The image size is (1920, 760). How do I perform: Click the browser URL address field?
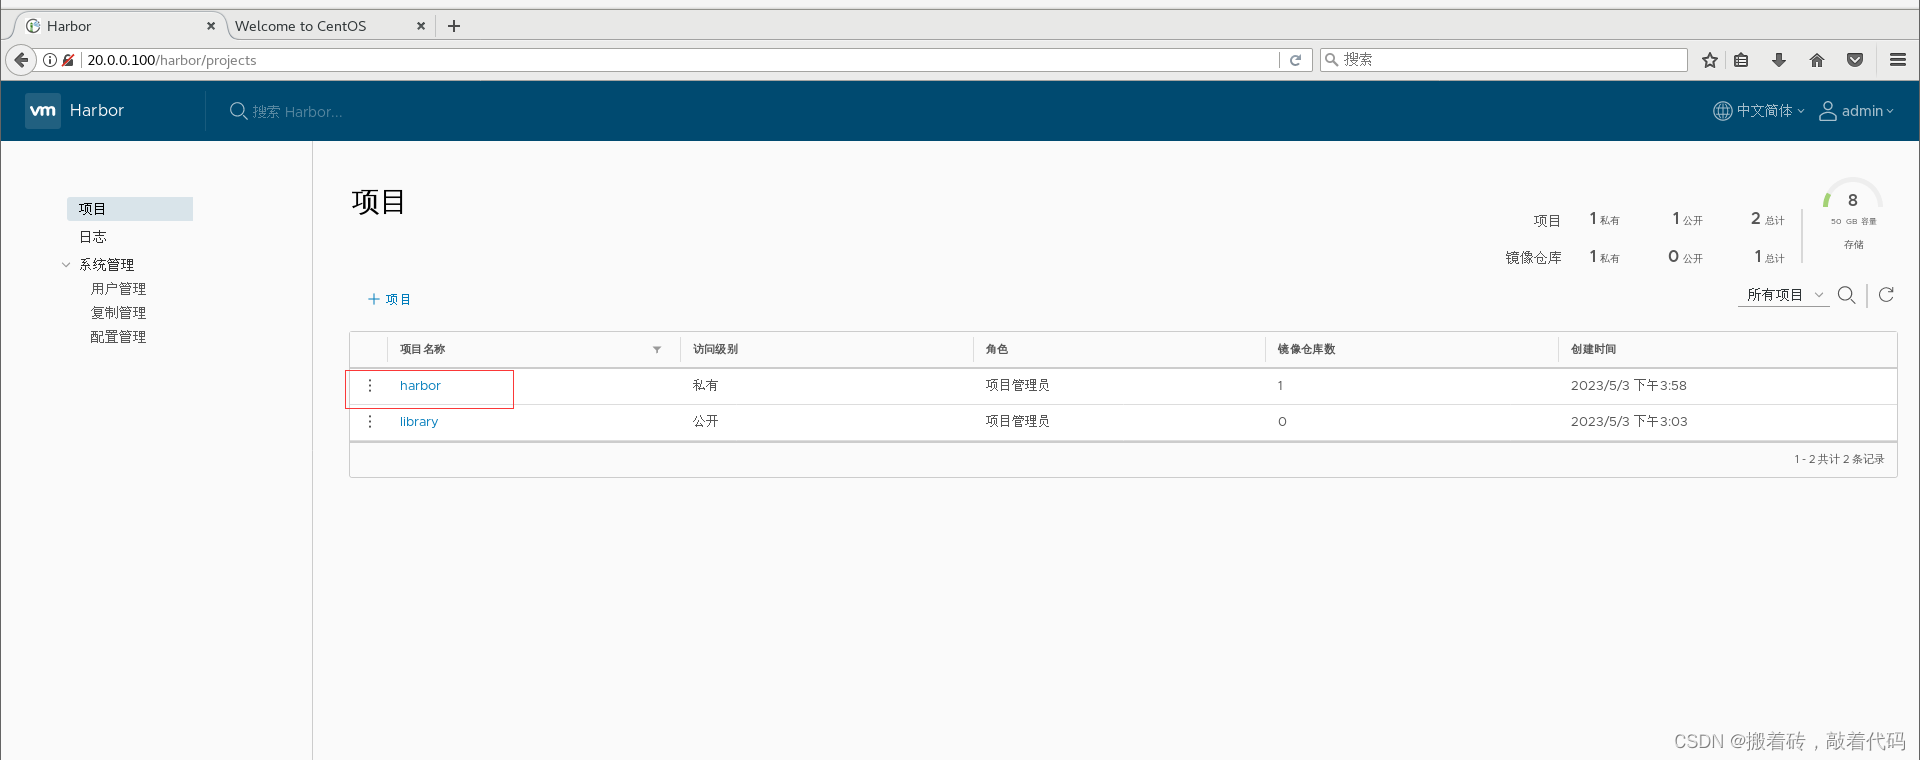[680, 60]
